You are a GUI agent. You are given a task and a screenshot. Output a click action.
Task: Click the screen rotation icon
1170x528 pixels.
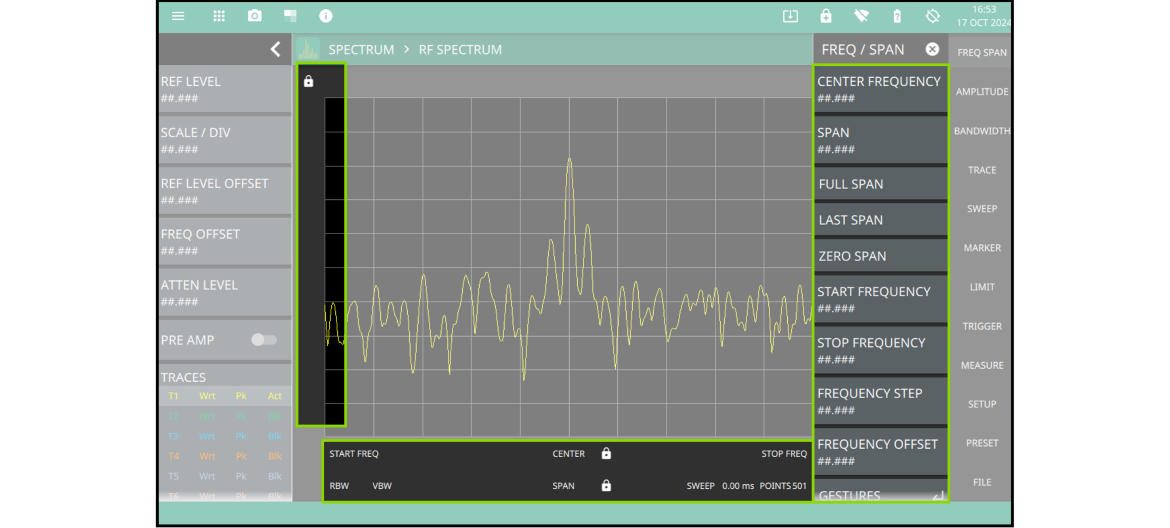932,16
